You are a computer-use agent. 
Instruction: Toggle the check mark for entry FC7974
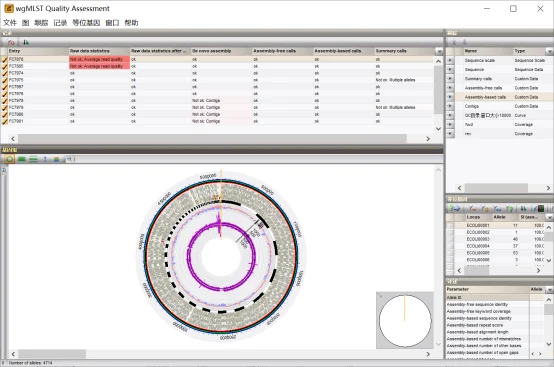[5, 73]
